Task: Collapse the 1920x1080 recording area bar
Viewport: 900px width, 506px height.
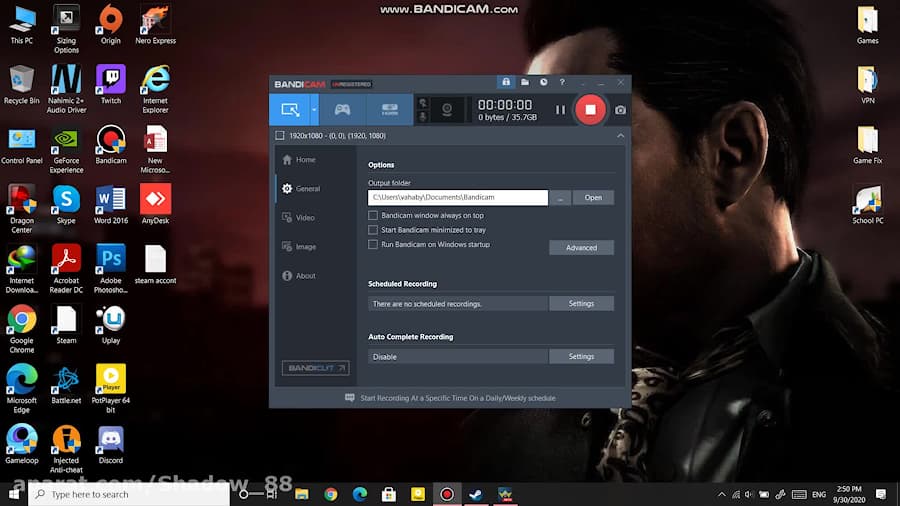Action: [620, 135]
